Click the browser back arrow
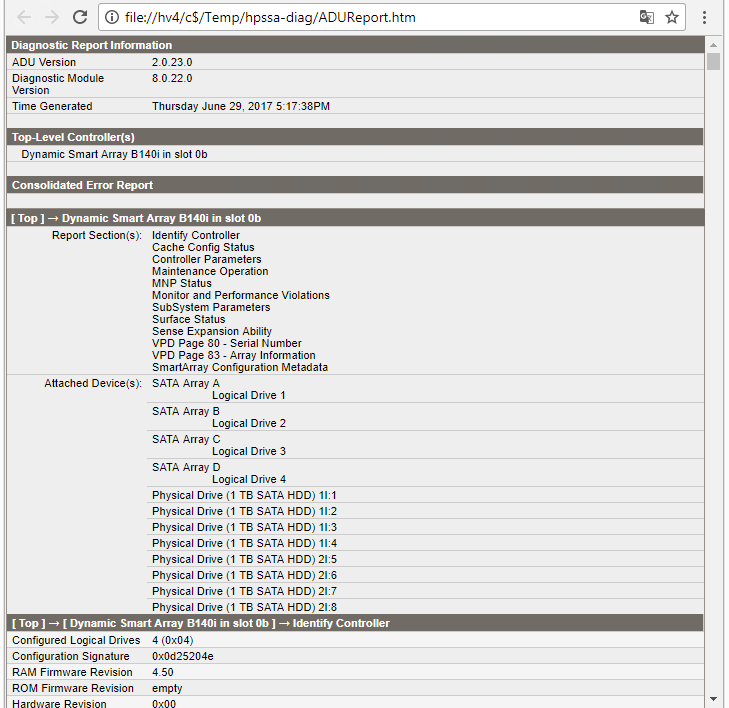The image size is (729, 708). coord(24,17)
